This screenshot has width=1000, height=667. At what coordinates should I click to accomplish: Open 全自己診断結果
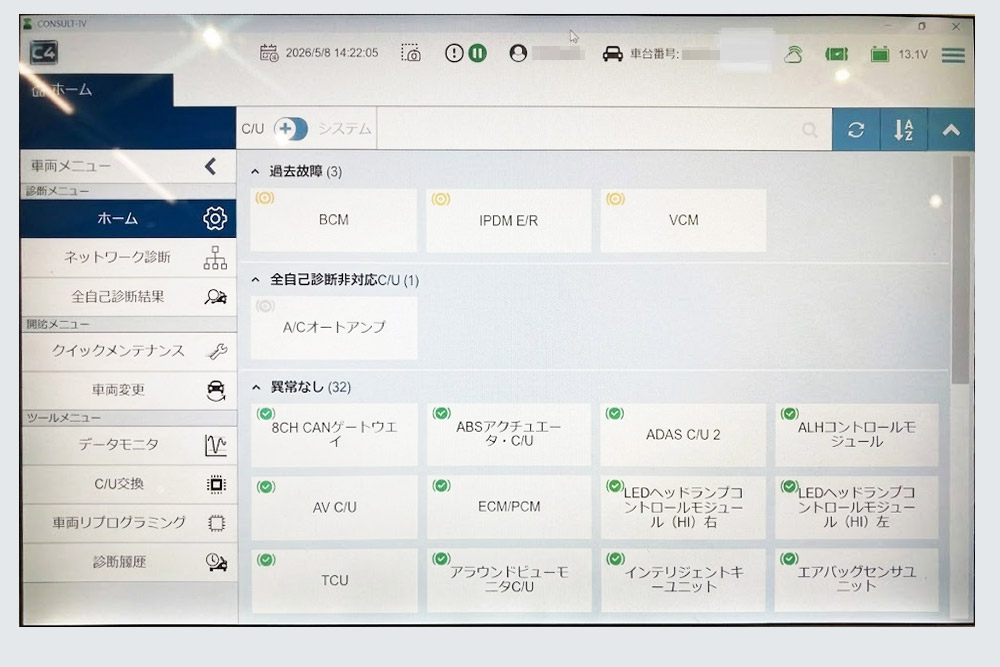click(128, 297)
